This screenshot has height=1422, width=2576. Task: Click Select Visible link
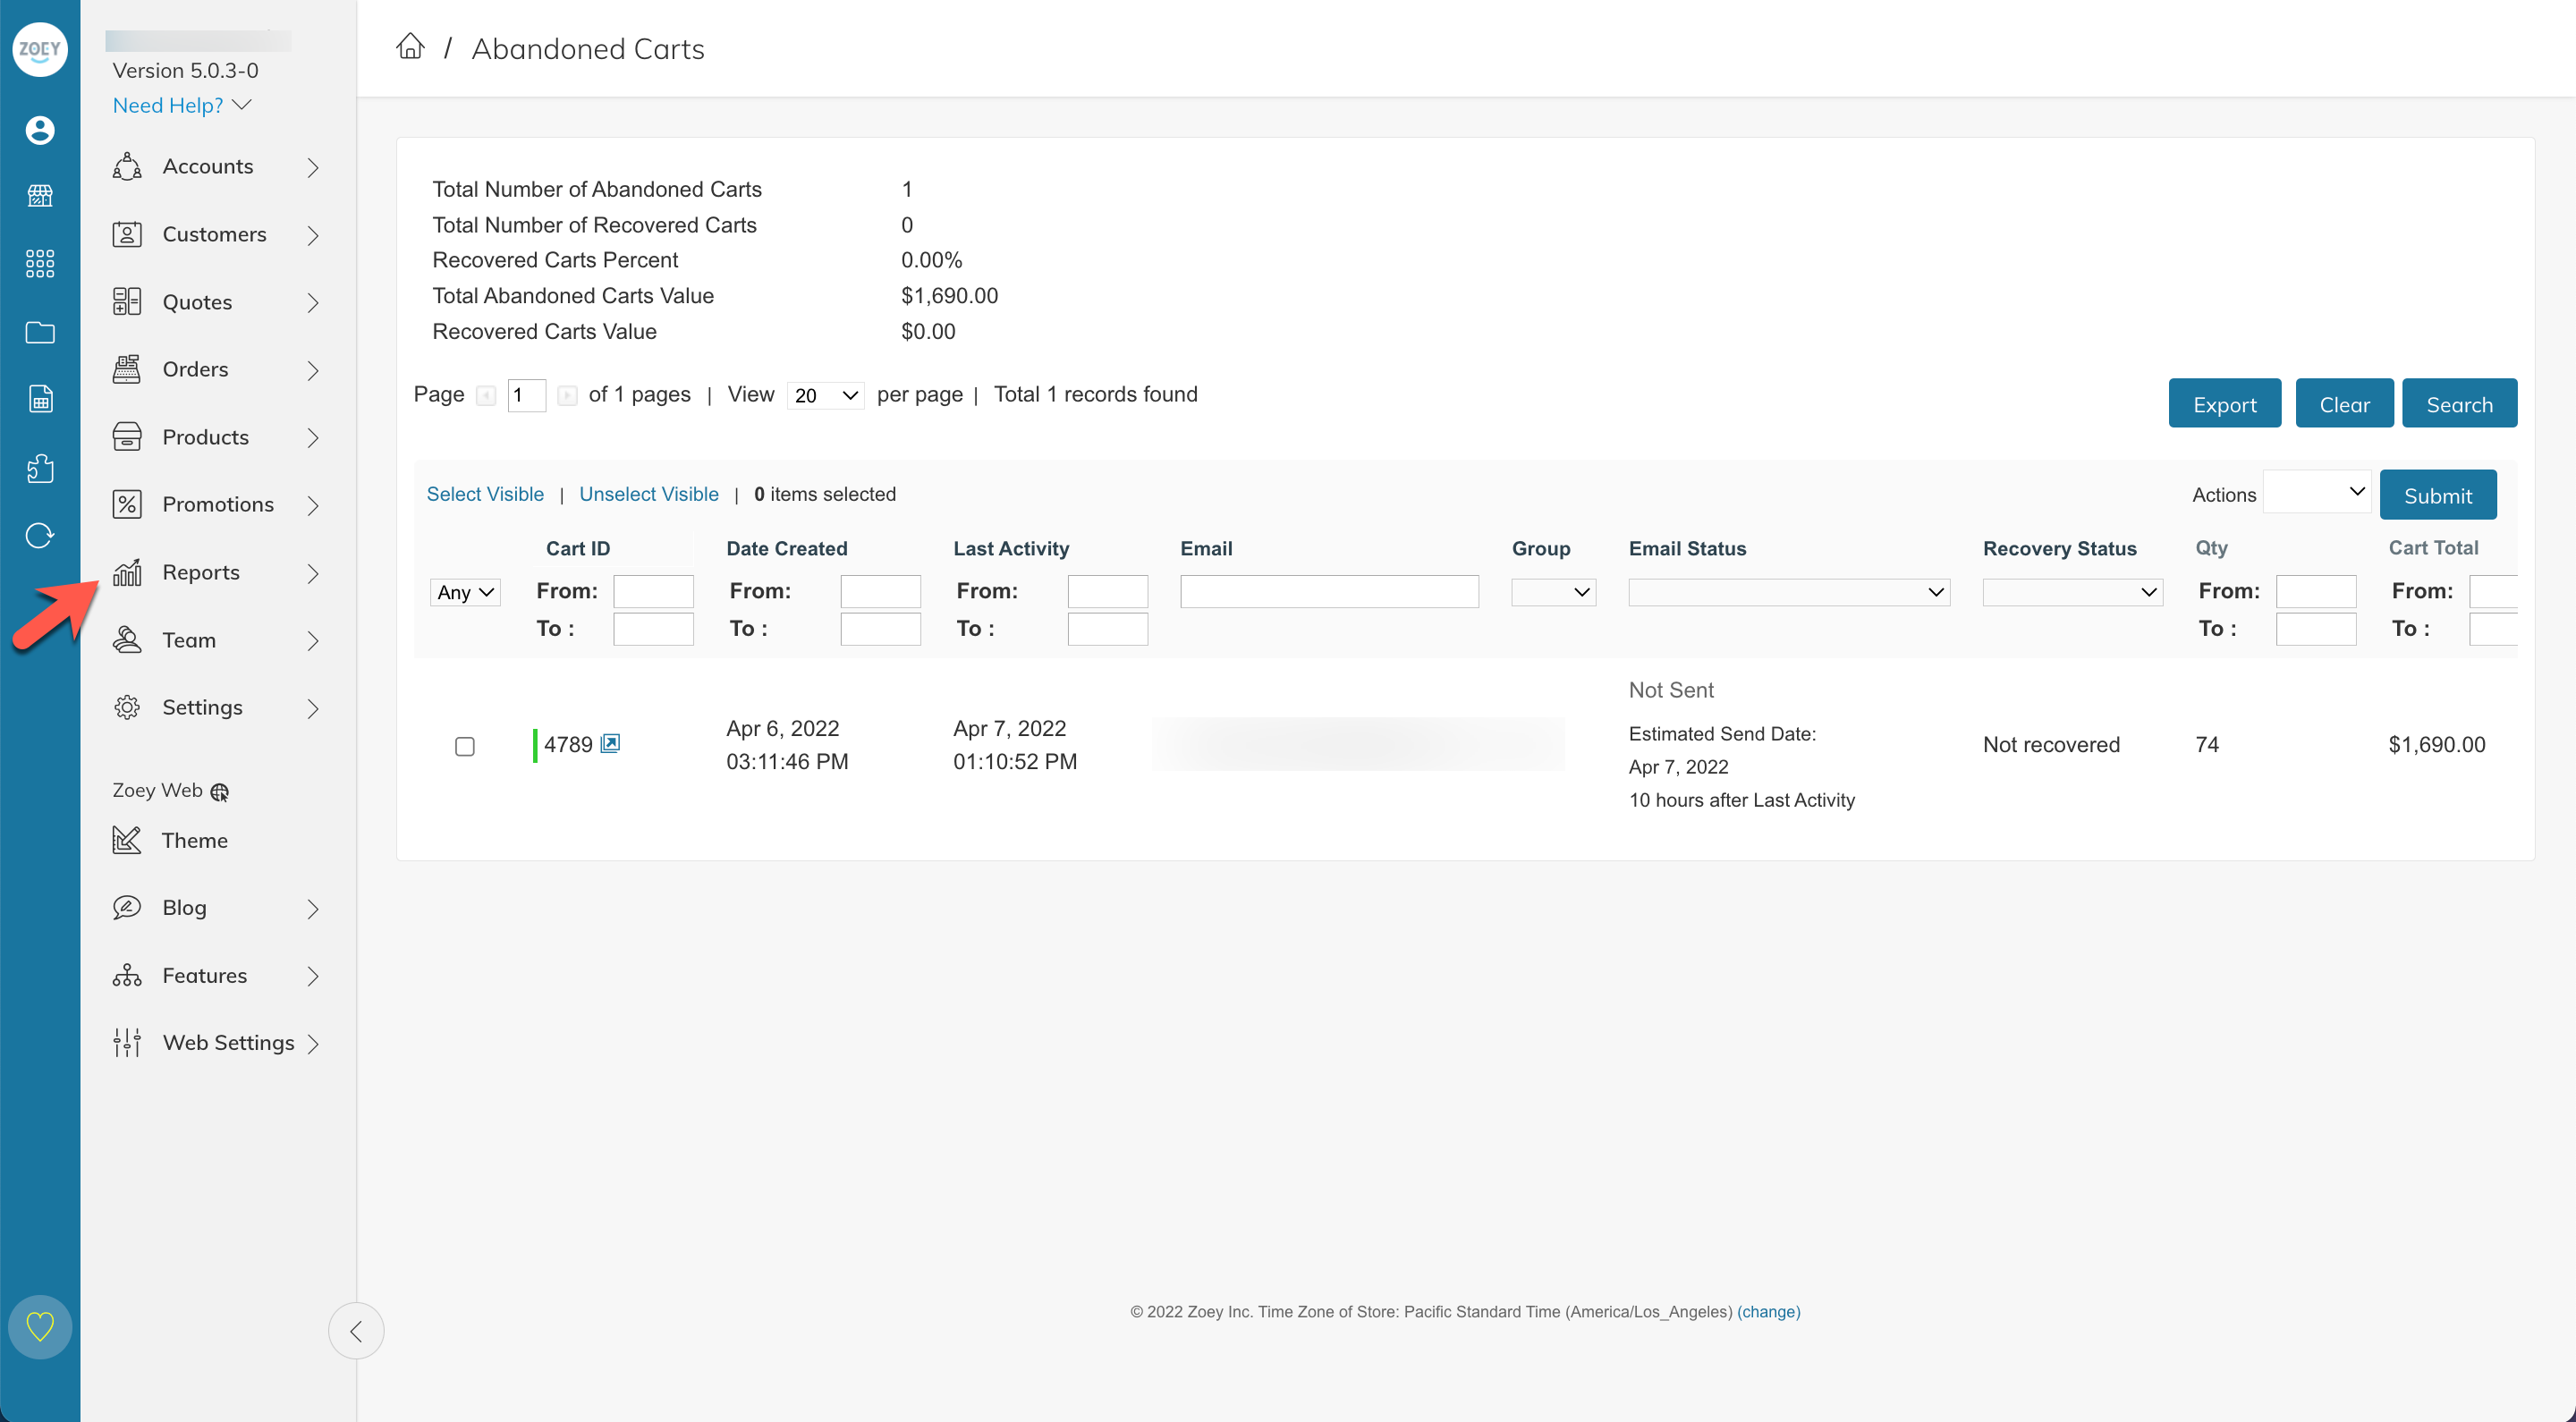[485, 494]
